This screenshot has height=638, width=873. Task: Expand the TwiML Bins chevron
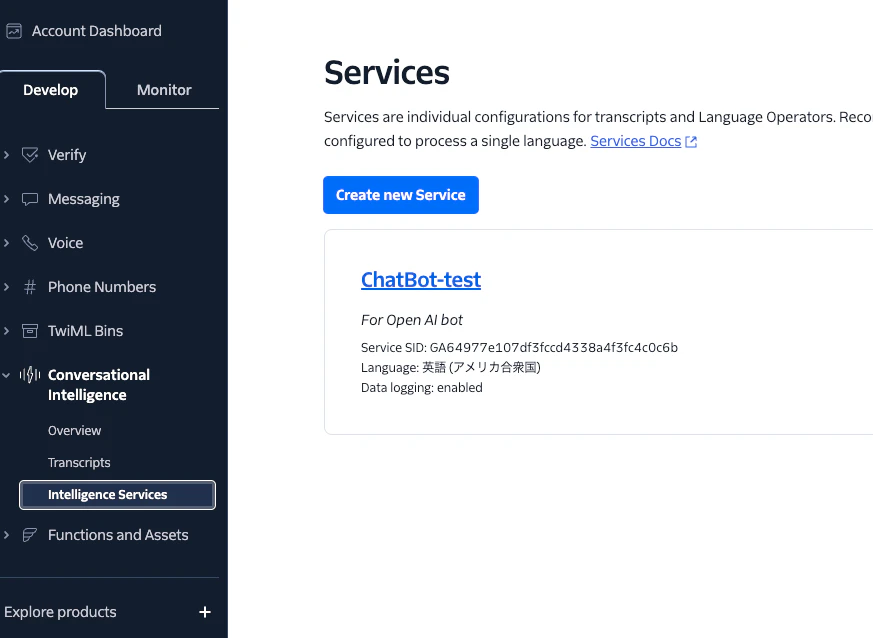(x=6, y=331)
